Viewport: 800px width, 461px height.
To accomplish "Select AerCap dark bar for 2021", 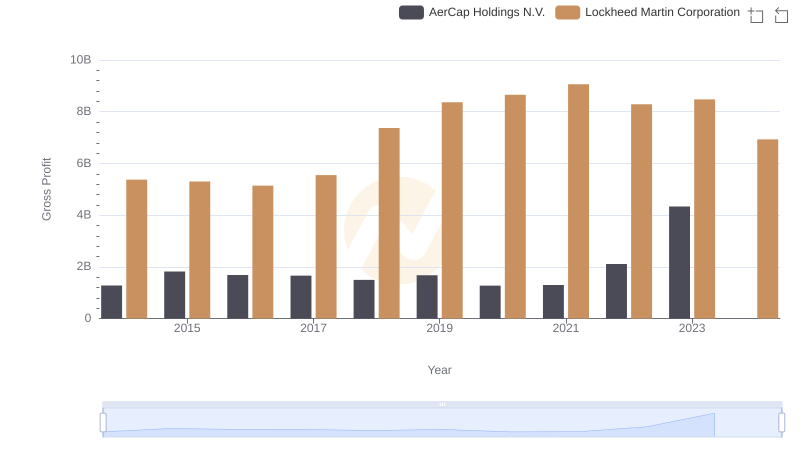I will pyautogui.click(x=554, y=302).
